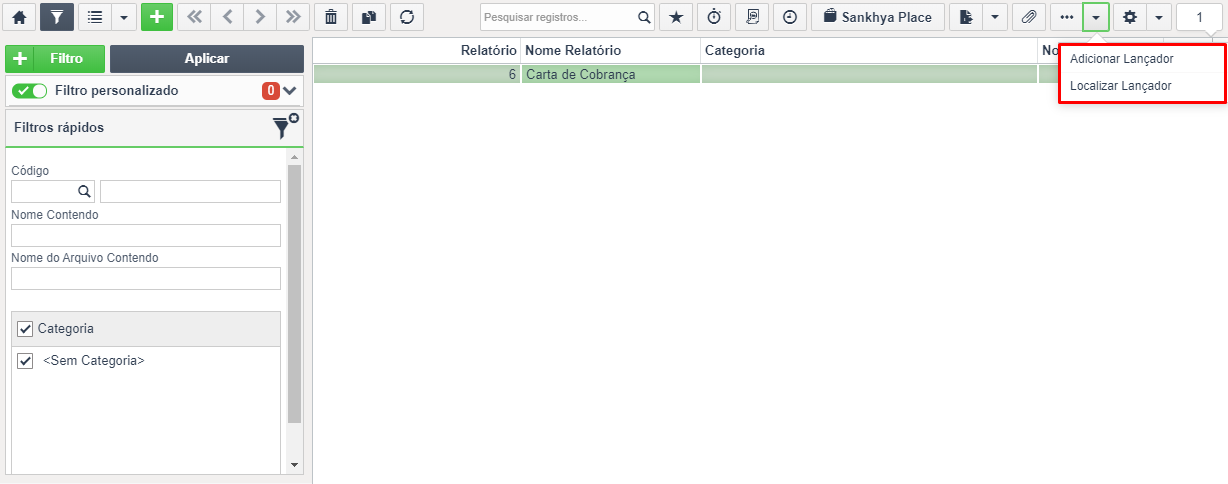
Task: Mark as favorite with star icon
Action: pos(676,17)
